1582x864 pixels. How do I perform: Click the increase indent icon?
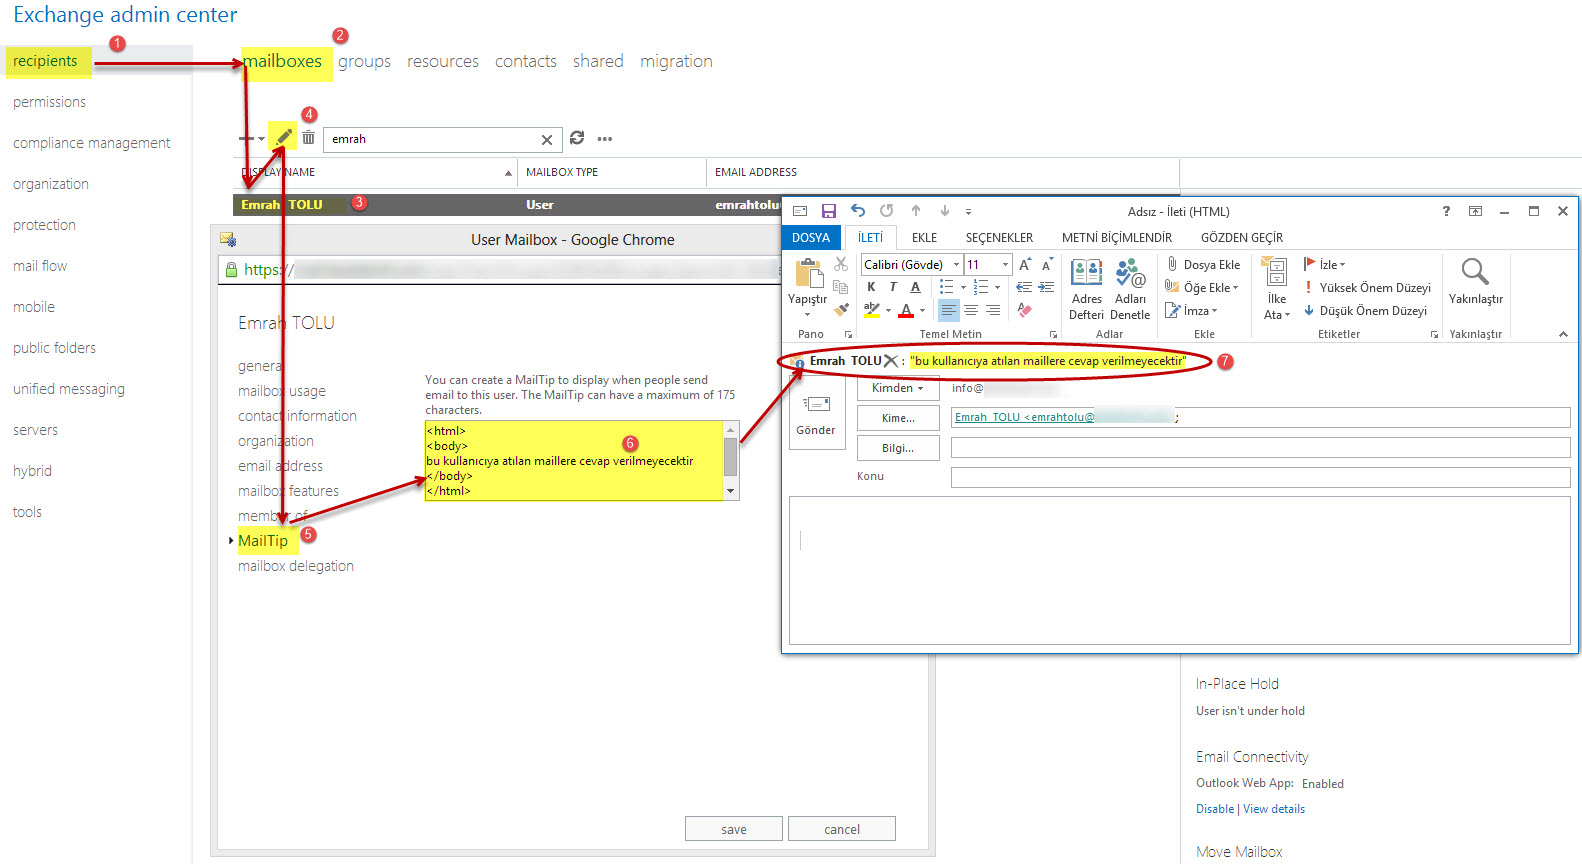(1046, 287)
